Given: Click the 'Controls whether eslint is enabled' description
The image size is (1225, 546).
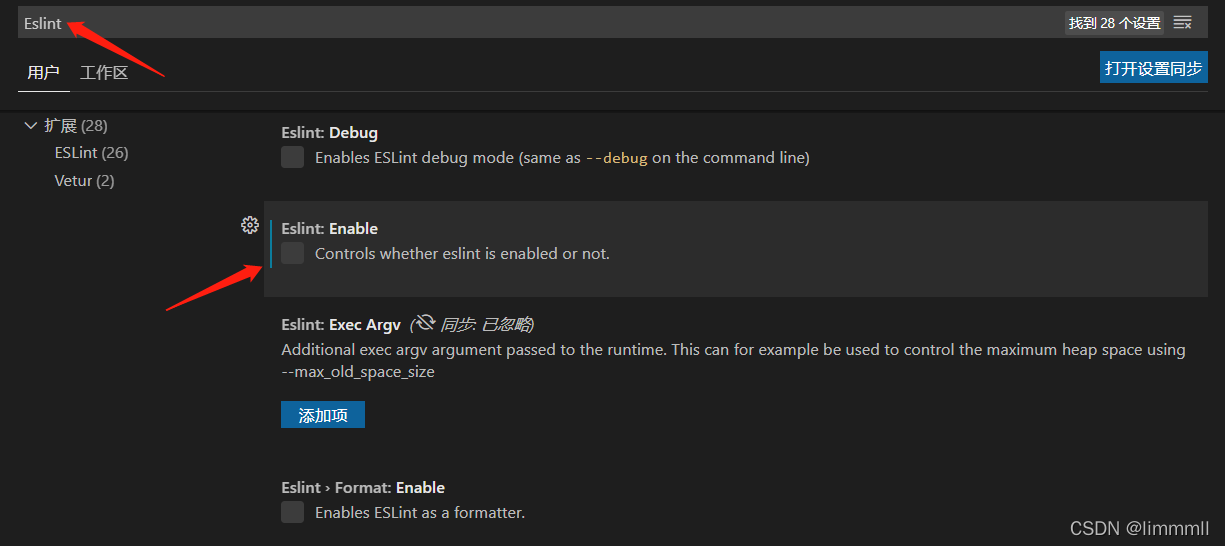Looking at the screenshot, I should pyautogui.click(x=462, y=253).
